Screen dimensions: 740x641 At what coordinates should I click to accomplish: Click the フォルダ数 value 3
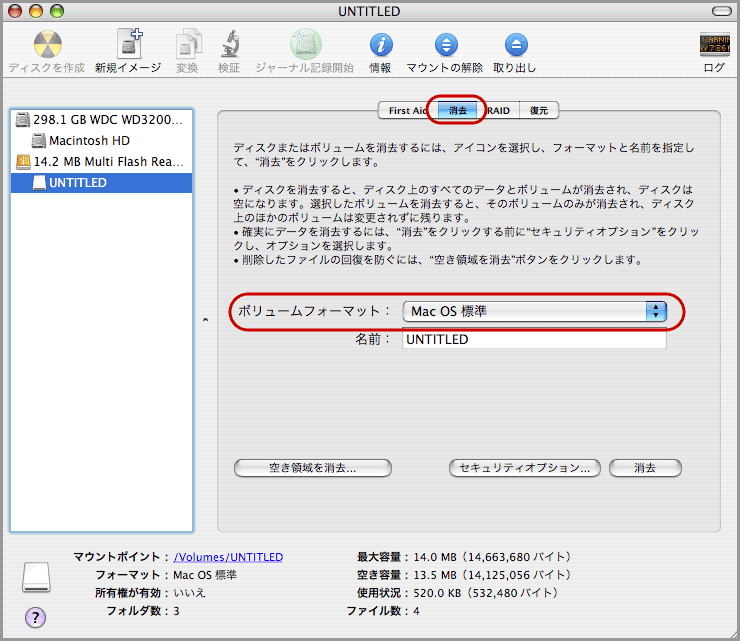(177, 611)
